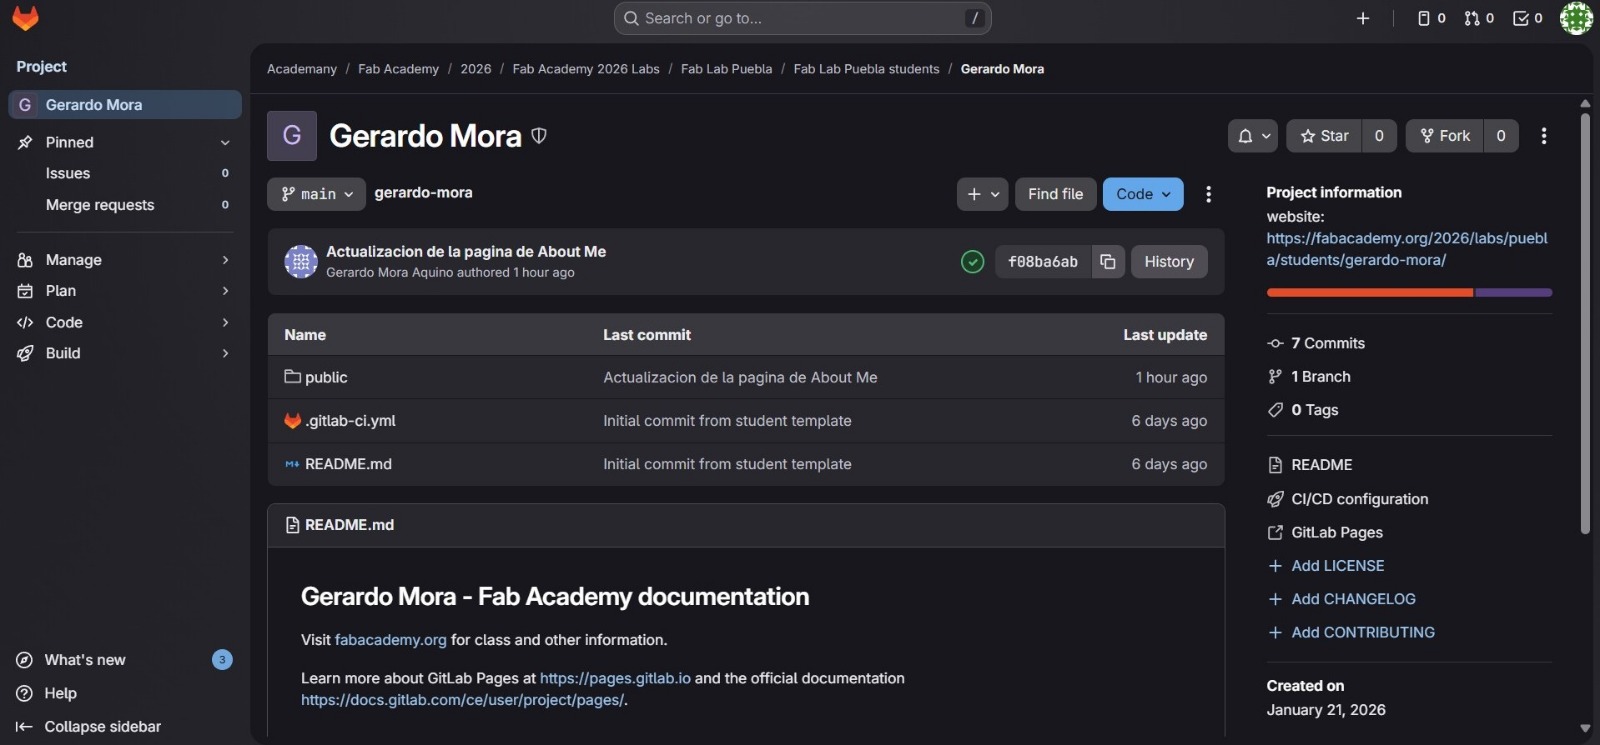Open 1 Branch
The width and height of the screenshot is (1600, 745).
click(1320, 377)
